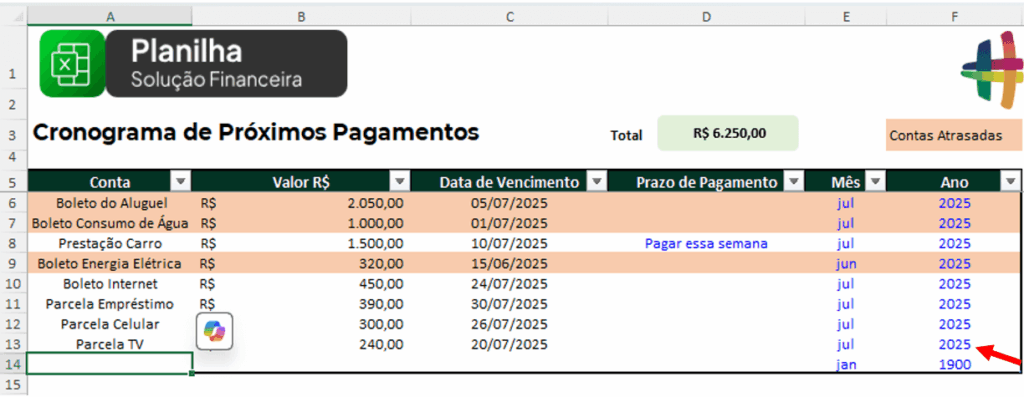Viewport: 1024px width, 397px height.
Task: Select column F header
Action: [954, 16]
